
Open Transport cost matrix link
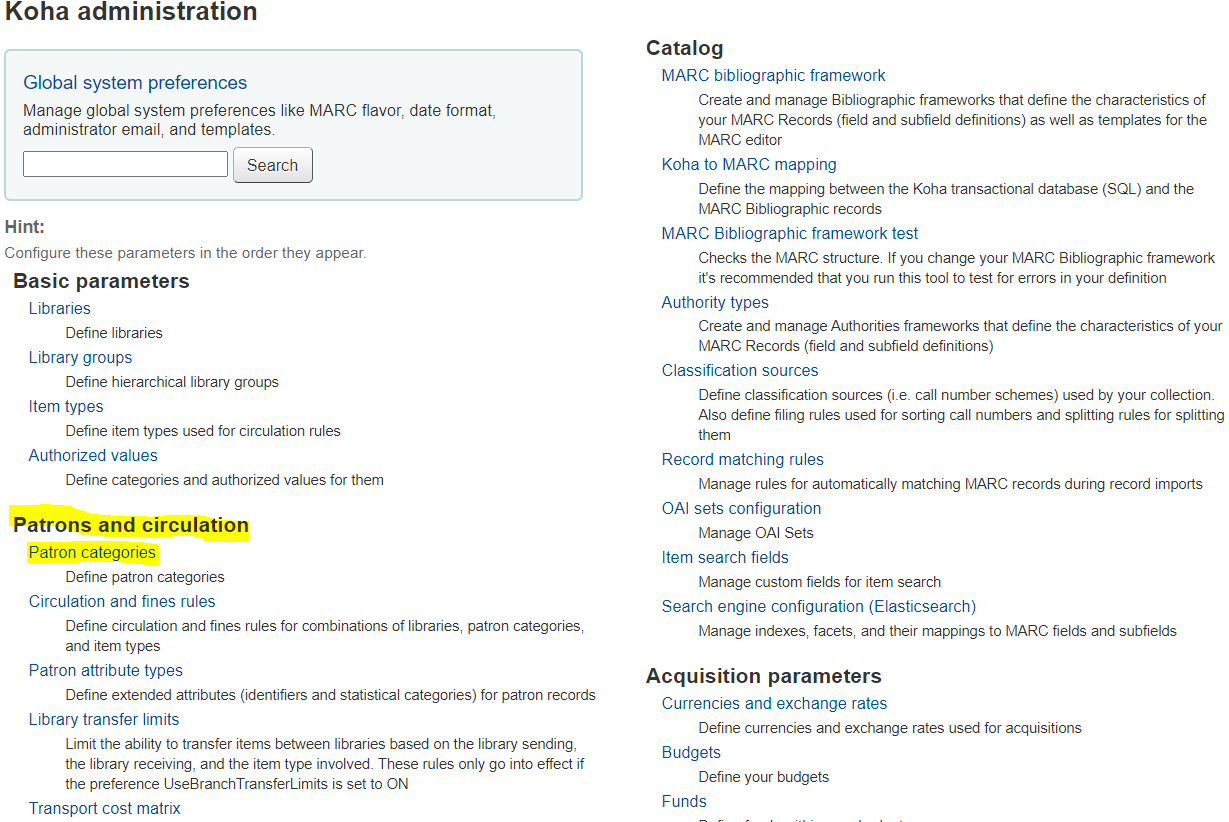coord(105,808)
